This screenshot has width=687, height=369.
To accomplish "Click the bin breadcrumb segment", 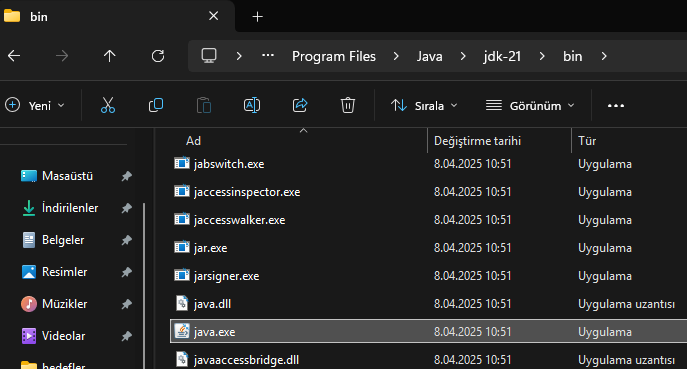I will pos(573,56).
